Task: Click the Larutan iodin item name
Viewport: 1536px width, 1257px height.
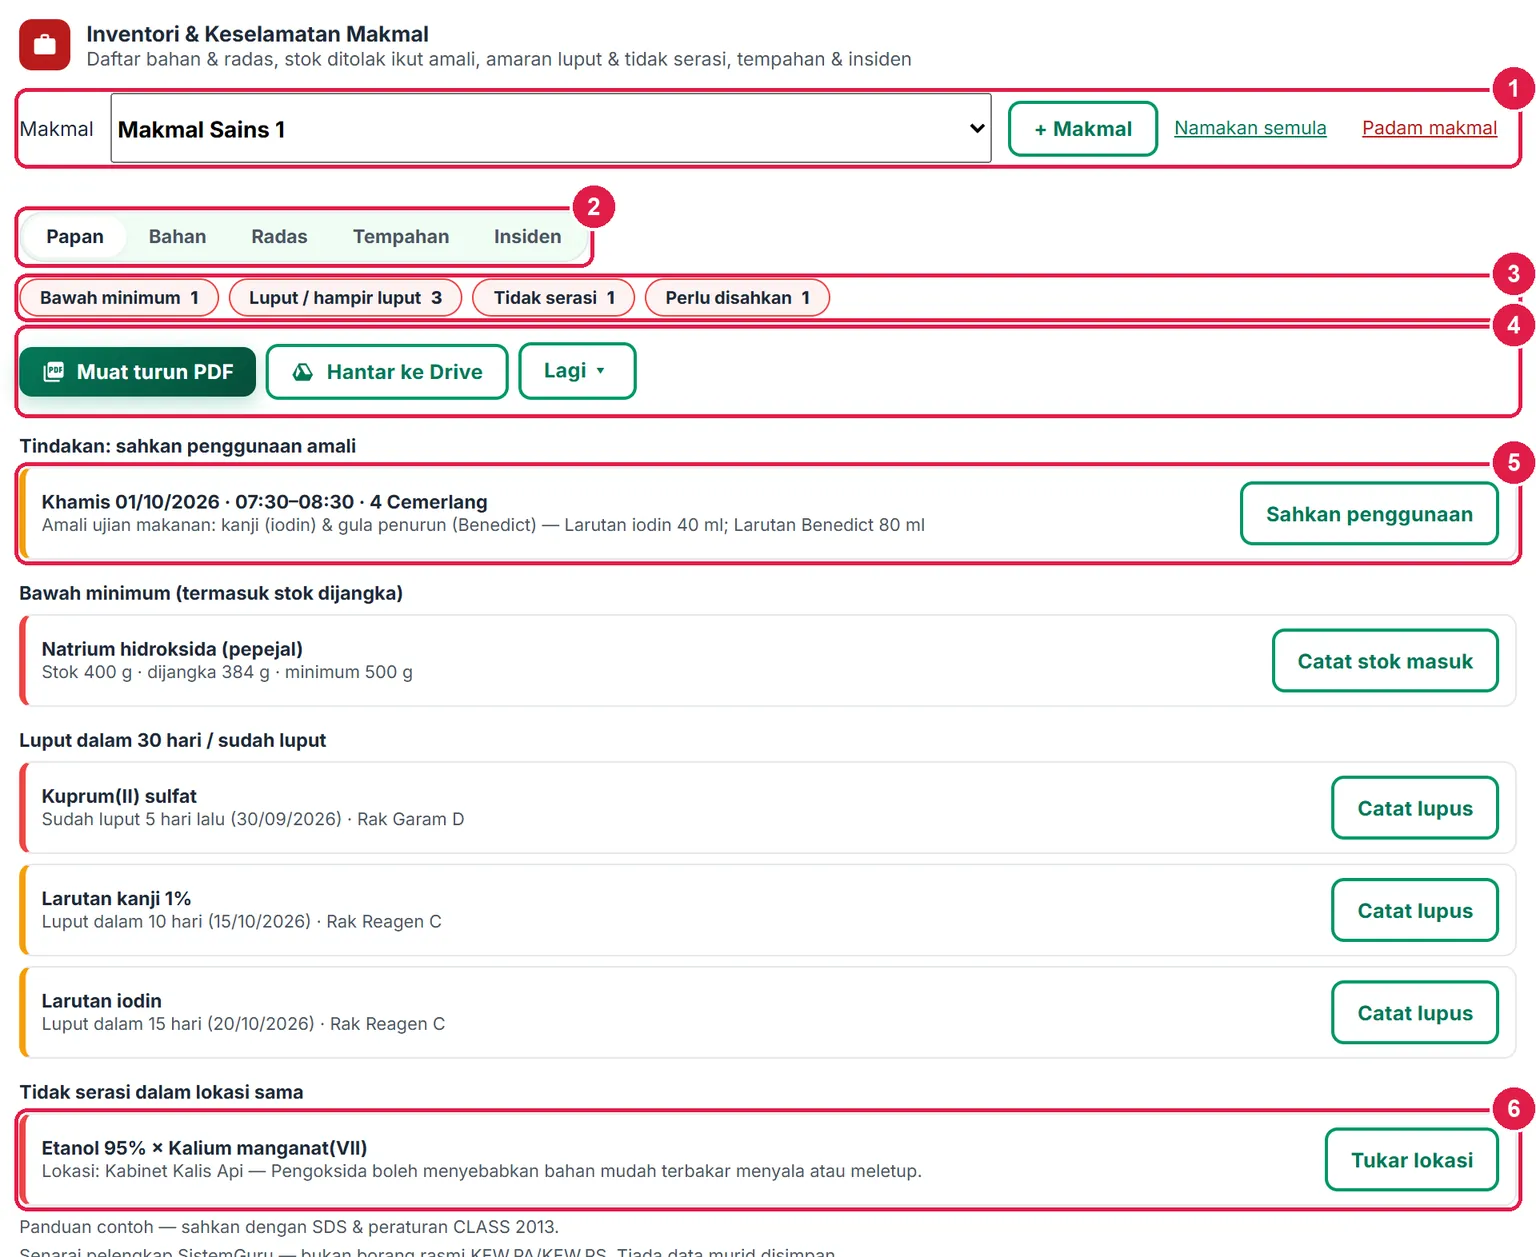Action: point(101,1001)
